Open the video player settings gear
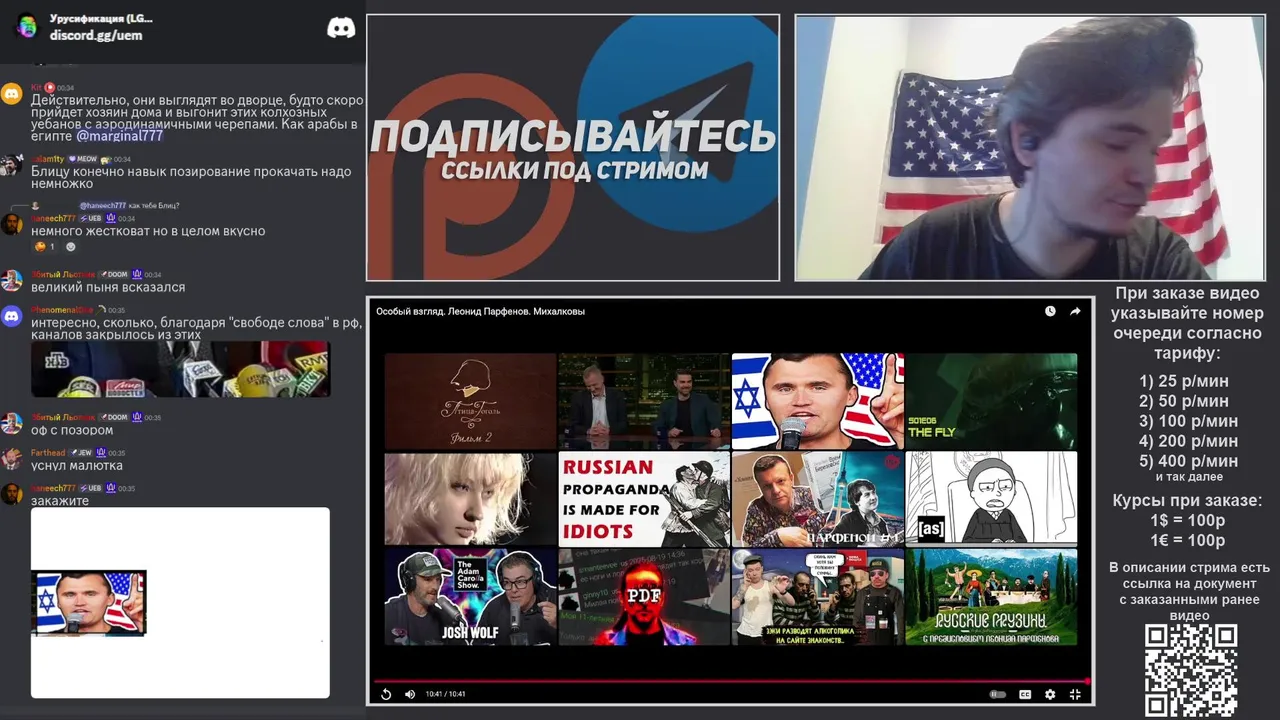The height and width of the screenshot is (720, 1280). [x=1050, y=694]
